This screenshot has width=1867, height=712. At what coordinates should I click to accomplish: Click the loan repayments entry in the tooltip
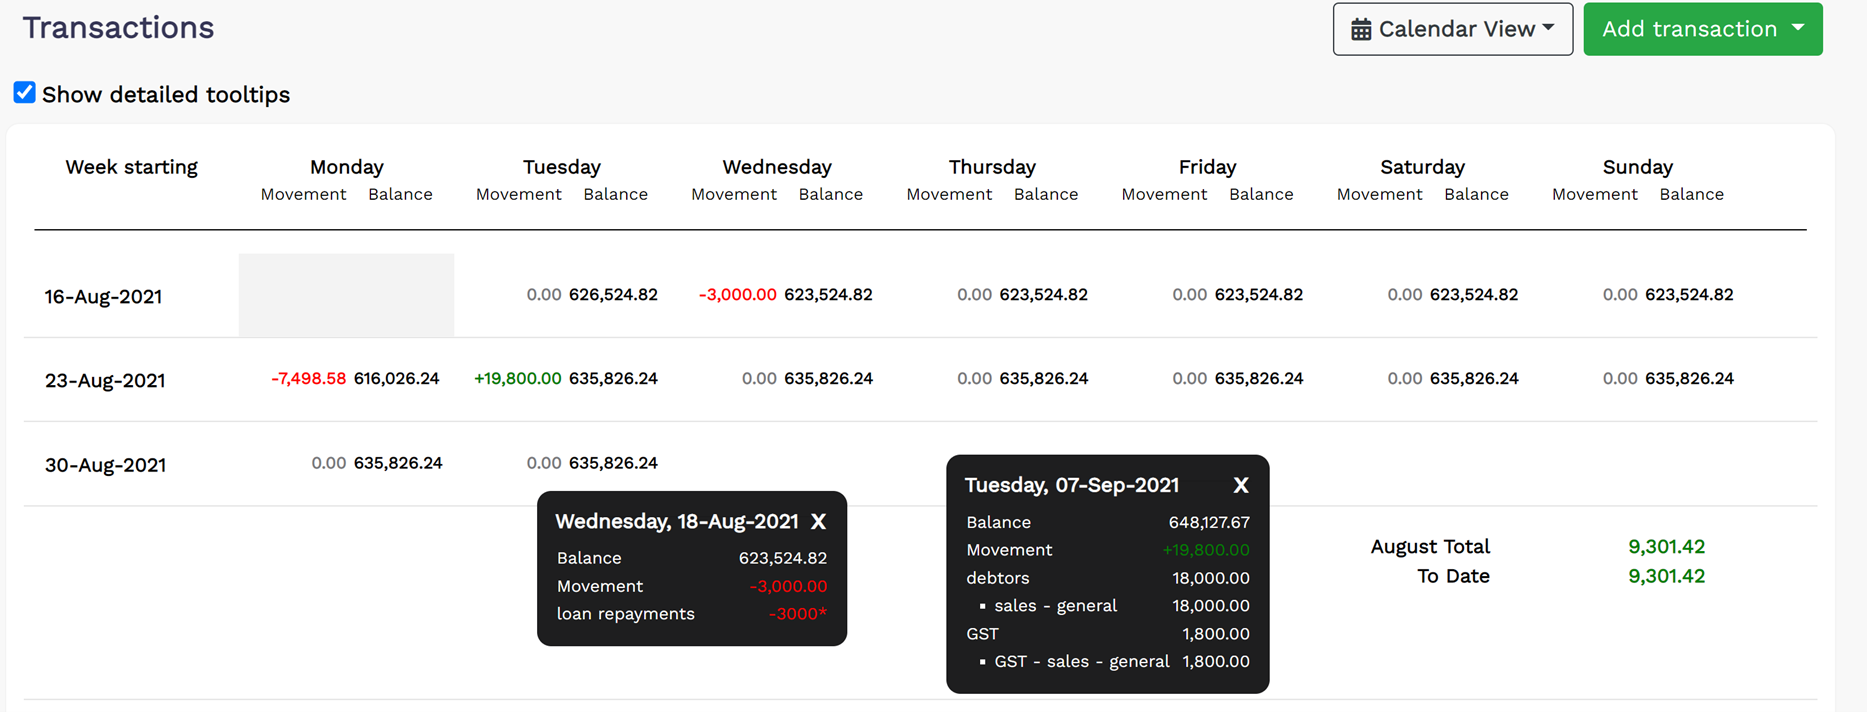(626, 613)
